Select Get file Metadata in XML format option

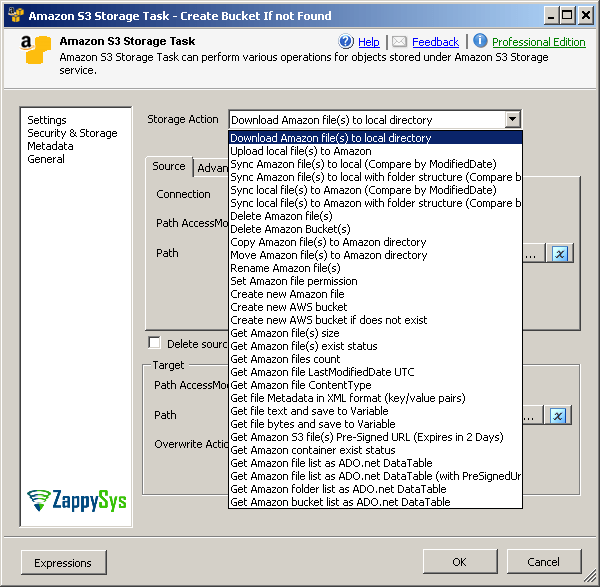375,398
